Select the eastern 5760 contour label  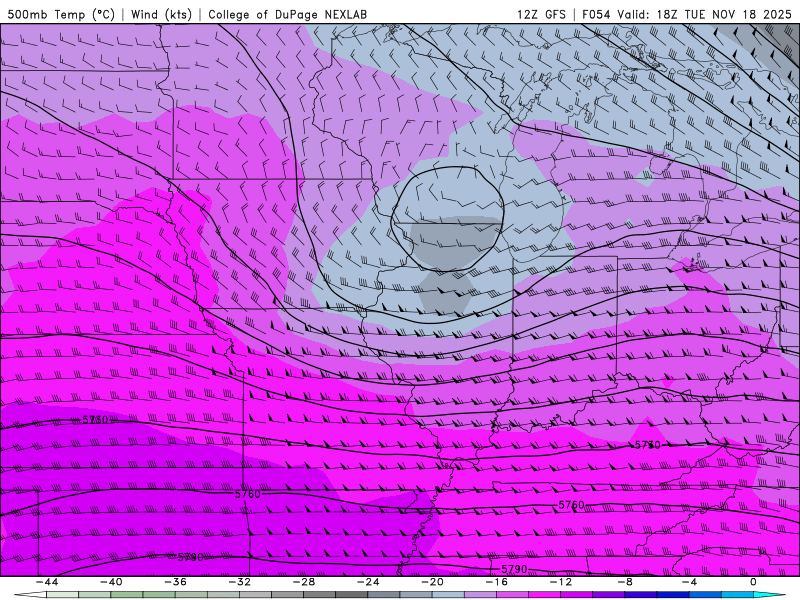tap(571, 505)
